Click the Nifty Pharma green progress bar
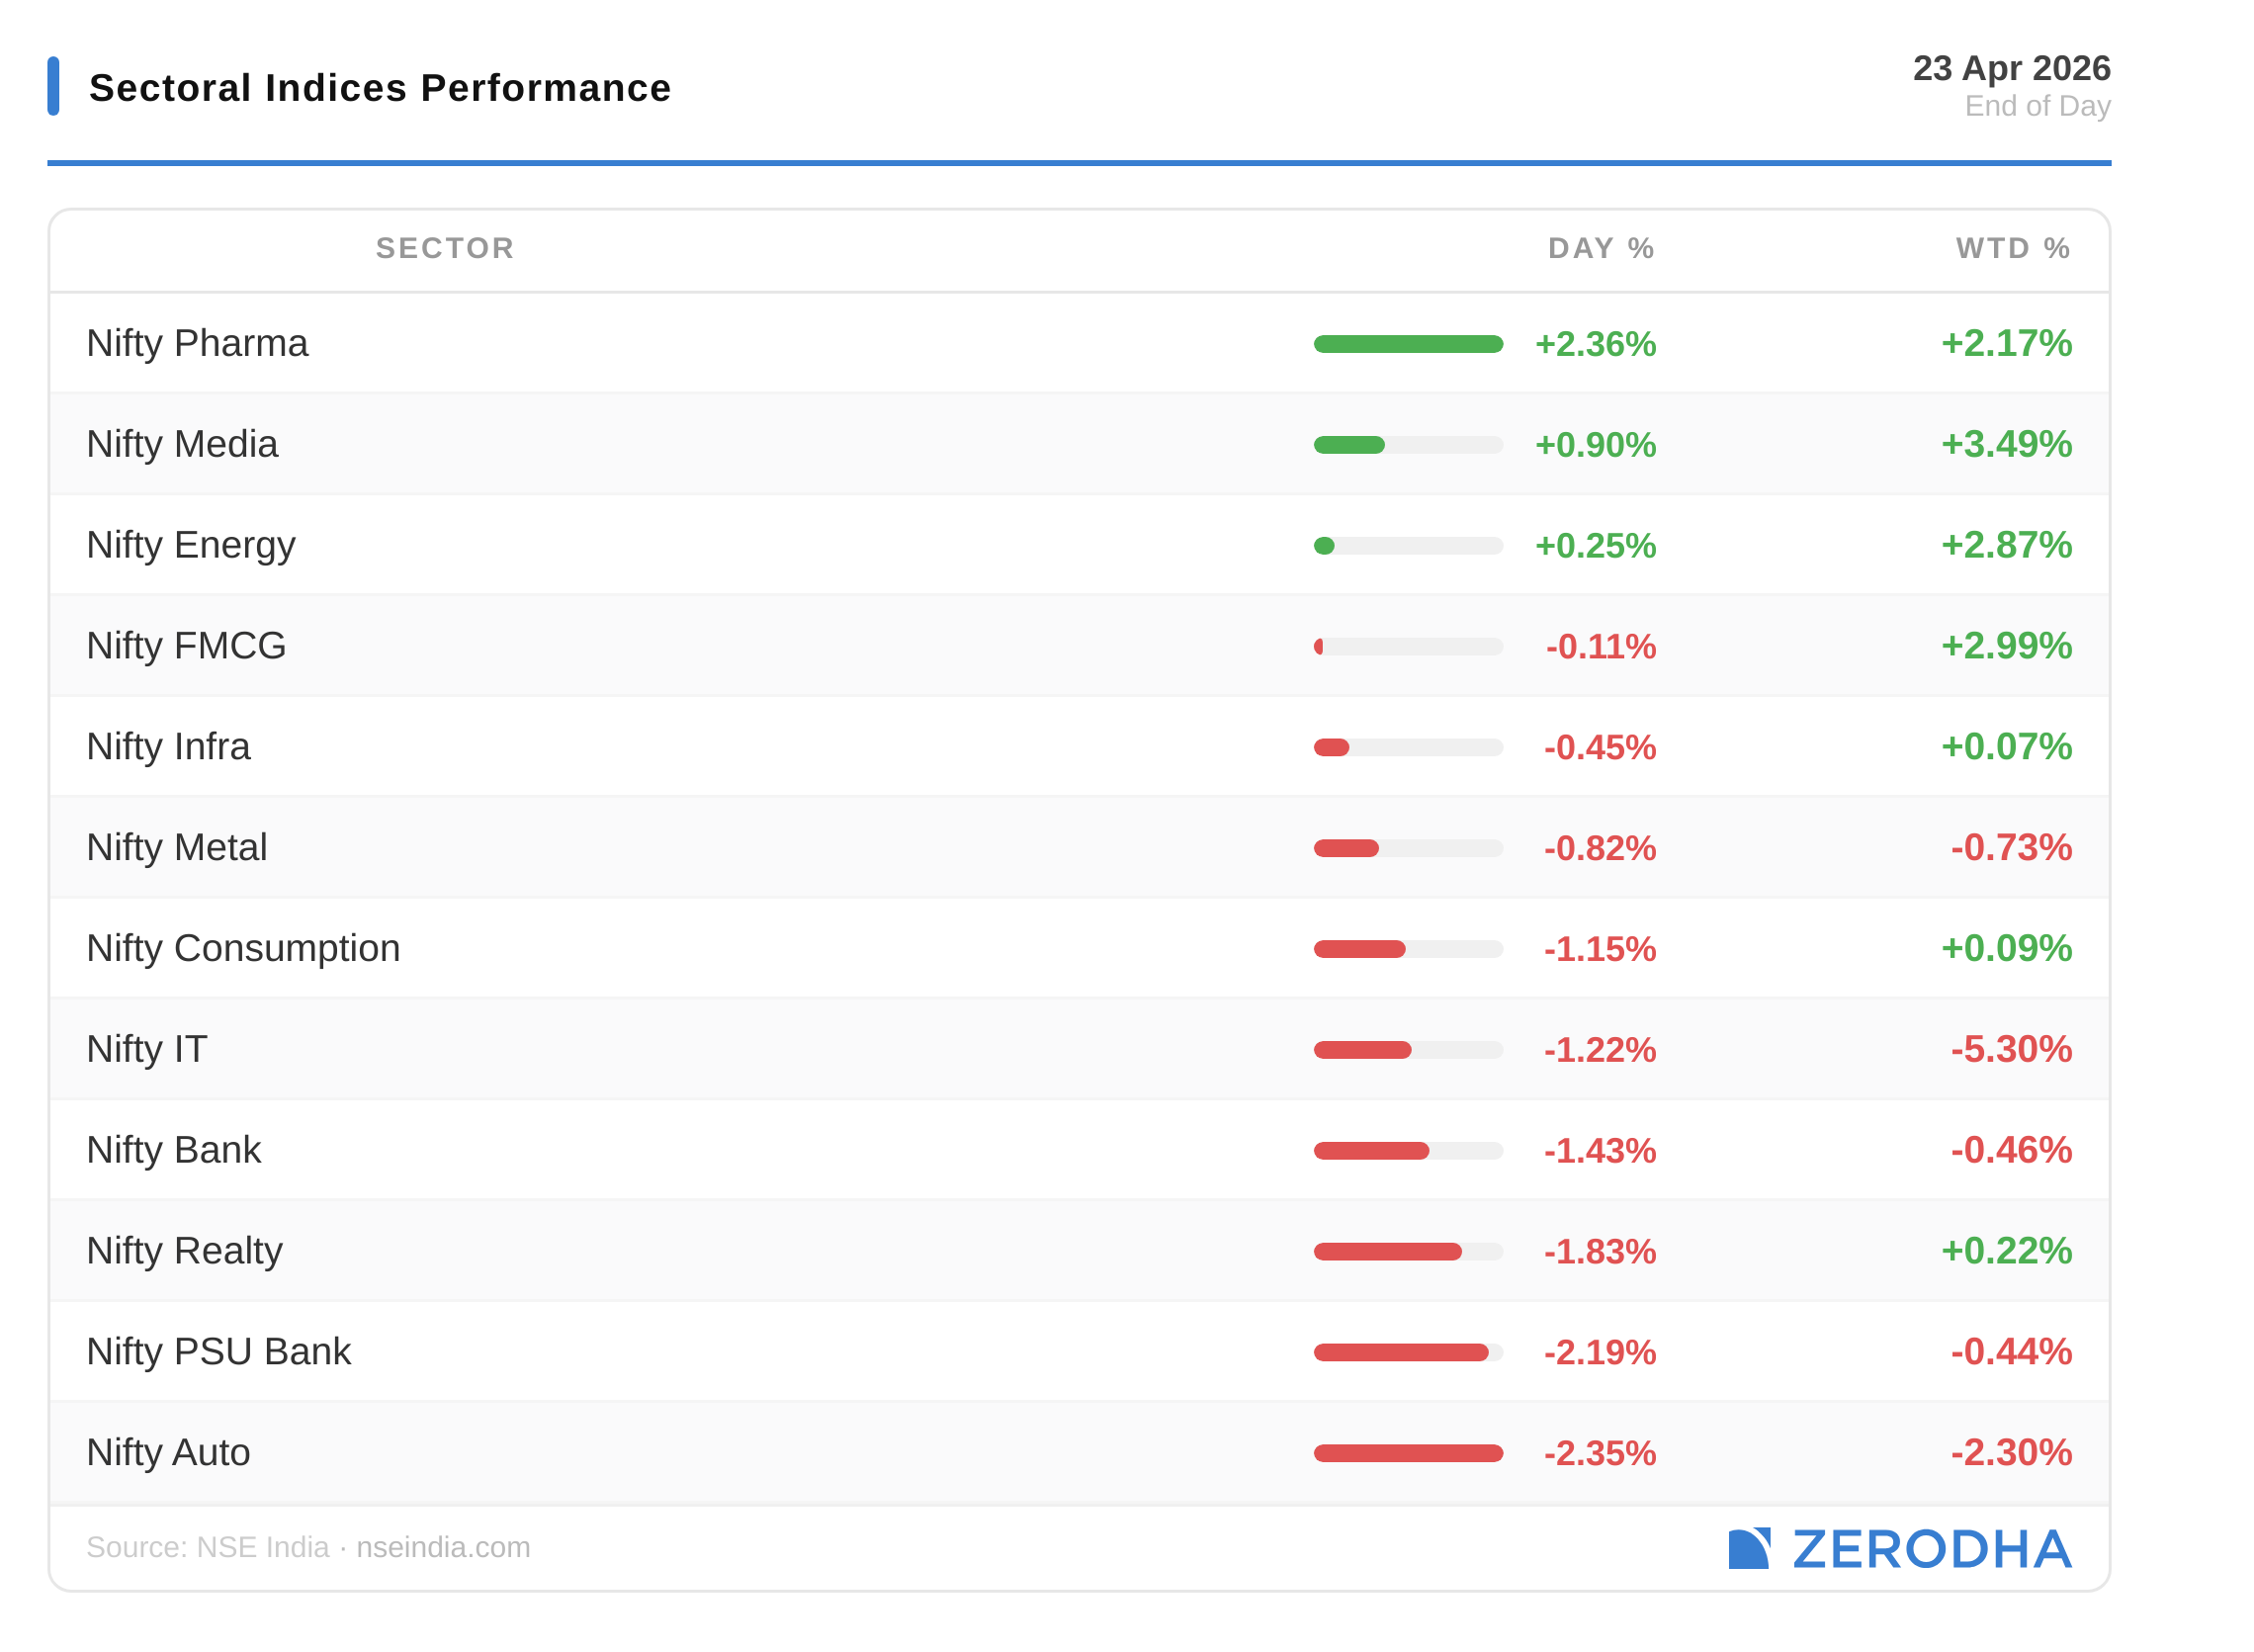Image resolution: width=2254 pixels, height=1652 pixels. pos(1408,344)
